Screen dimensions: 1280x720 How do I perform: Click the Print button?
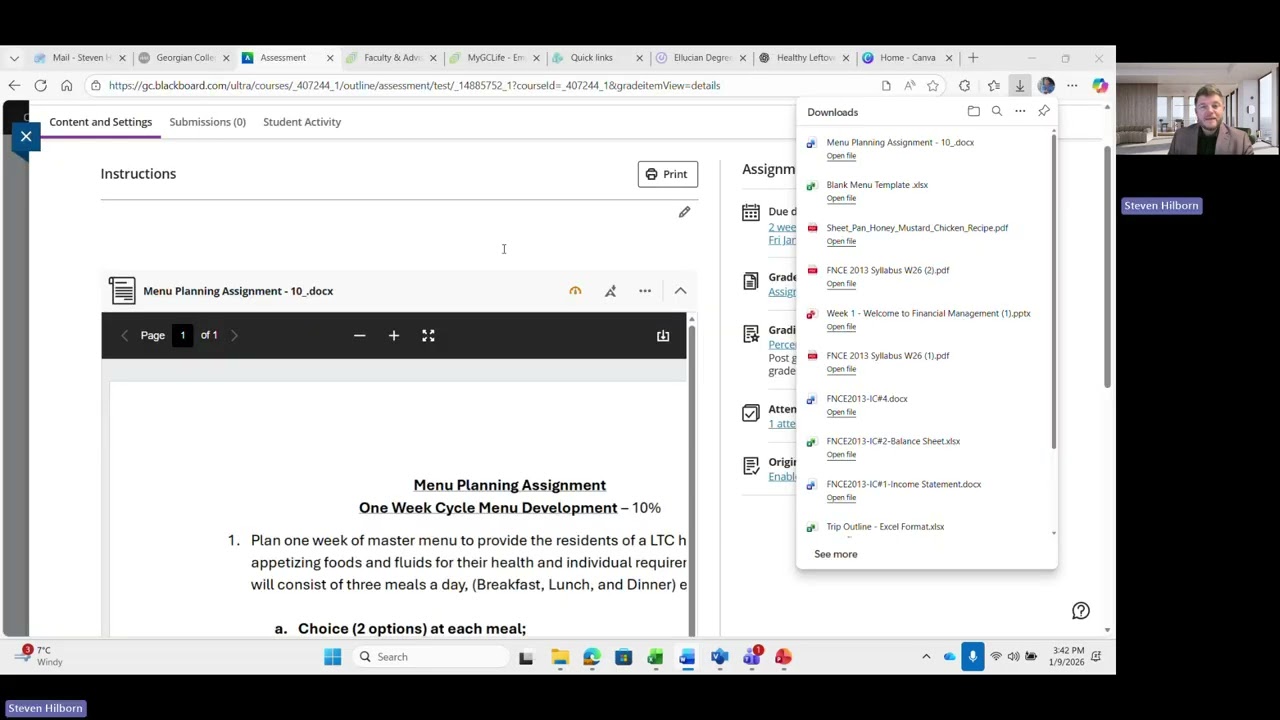(x=667, y=174)
